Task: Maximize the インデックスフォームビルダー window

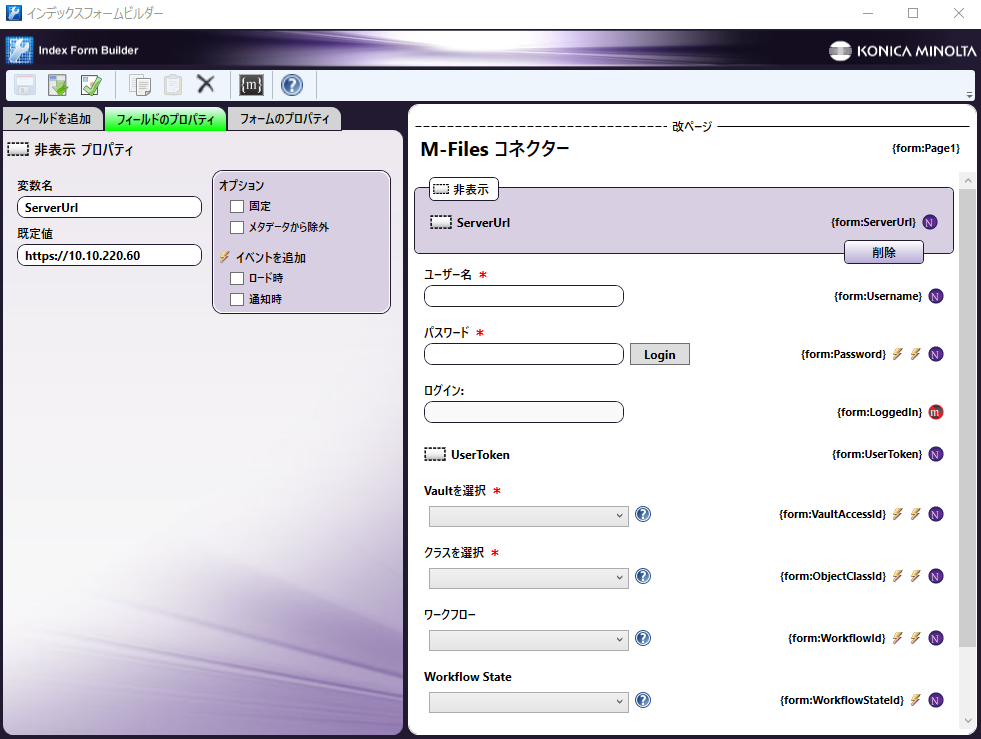Action: pyautogui.click(x=913, y=13)
